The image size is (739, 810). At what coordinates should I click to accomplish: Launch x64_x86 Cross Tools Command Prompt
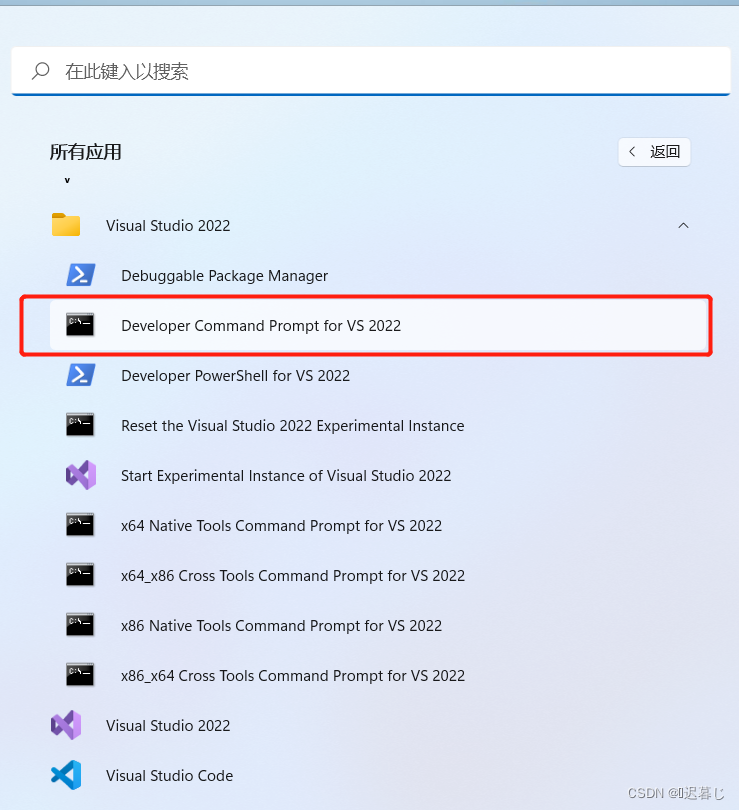tap(293, 575)
